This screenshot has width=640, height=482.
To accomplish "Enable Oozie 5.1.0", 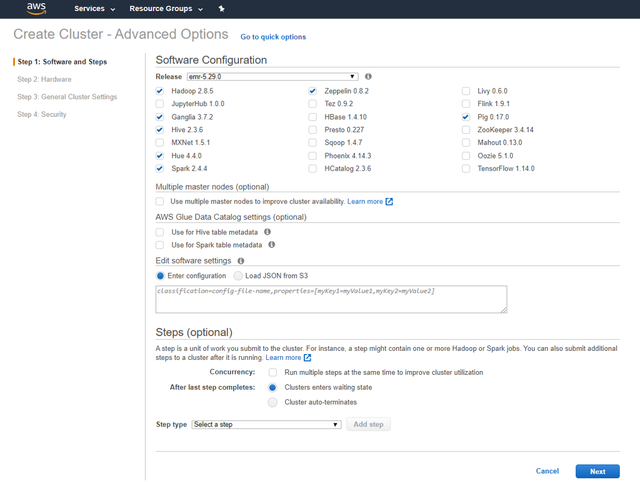I will [466, 155].
